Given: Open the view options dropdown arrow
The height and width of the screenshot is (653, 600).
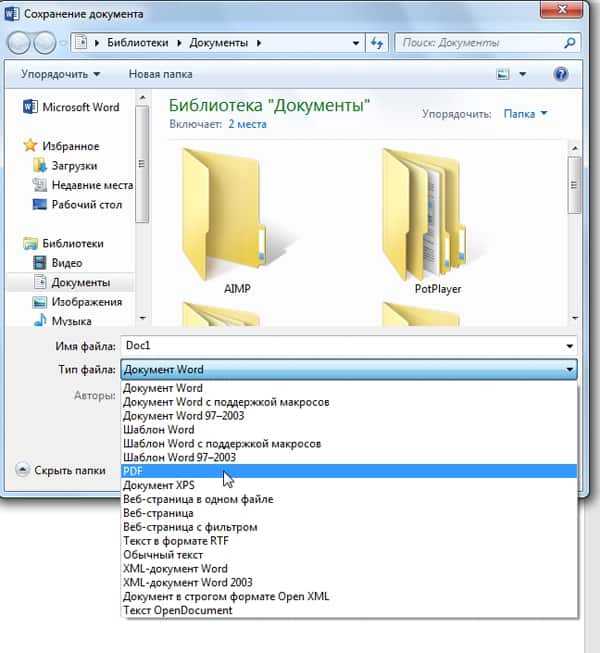Looking at the screenshot, I should pos(523,75).
